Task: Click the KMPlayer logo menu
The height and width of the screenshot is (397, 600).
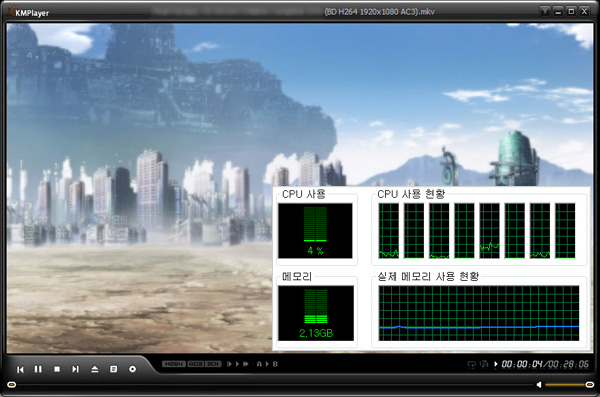Action: click(29, 12)
